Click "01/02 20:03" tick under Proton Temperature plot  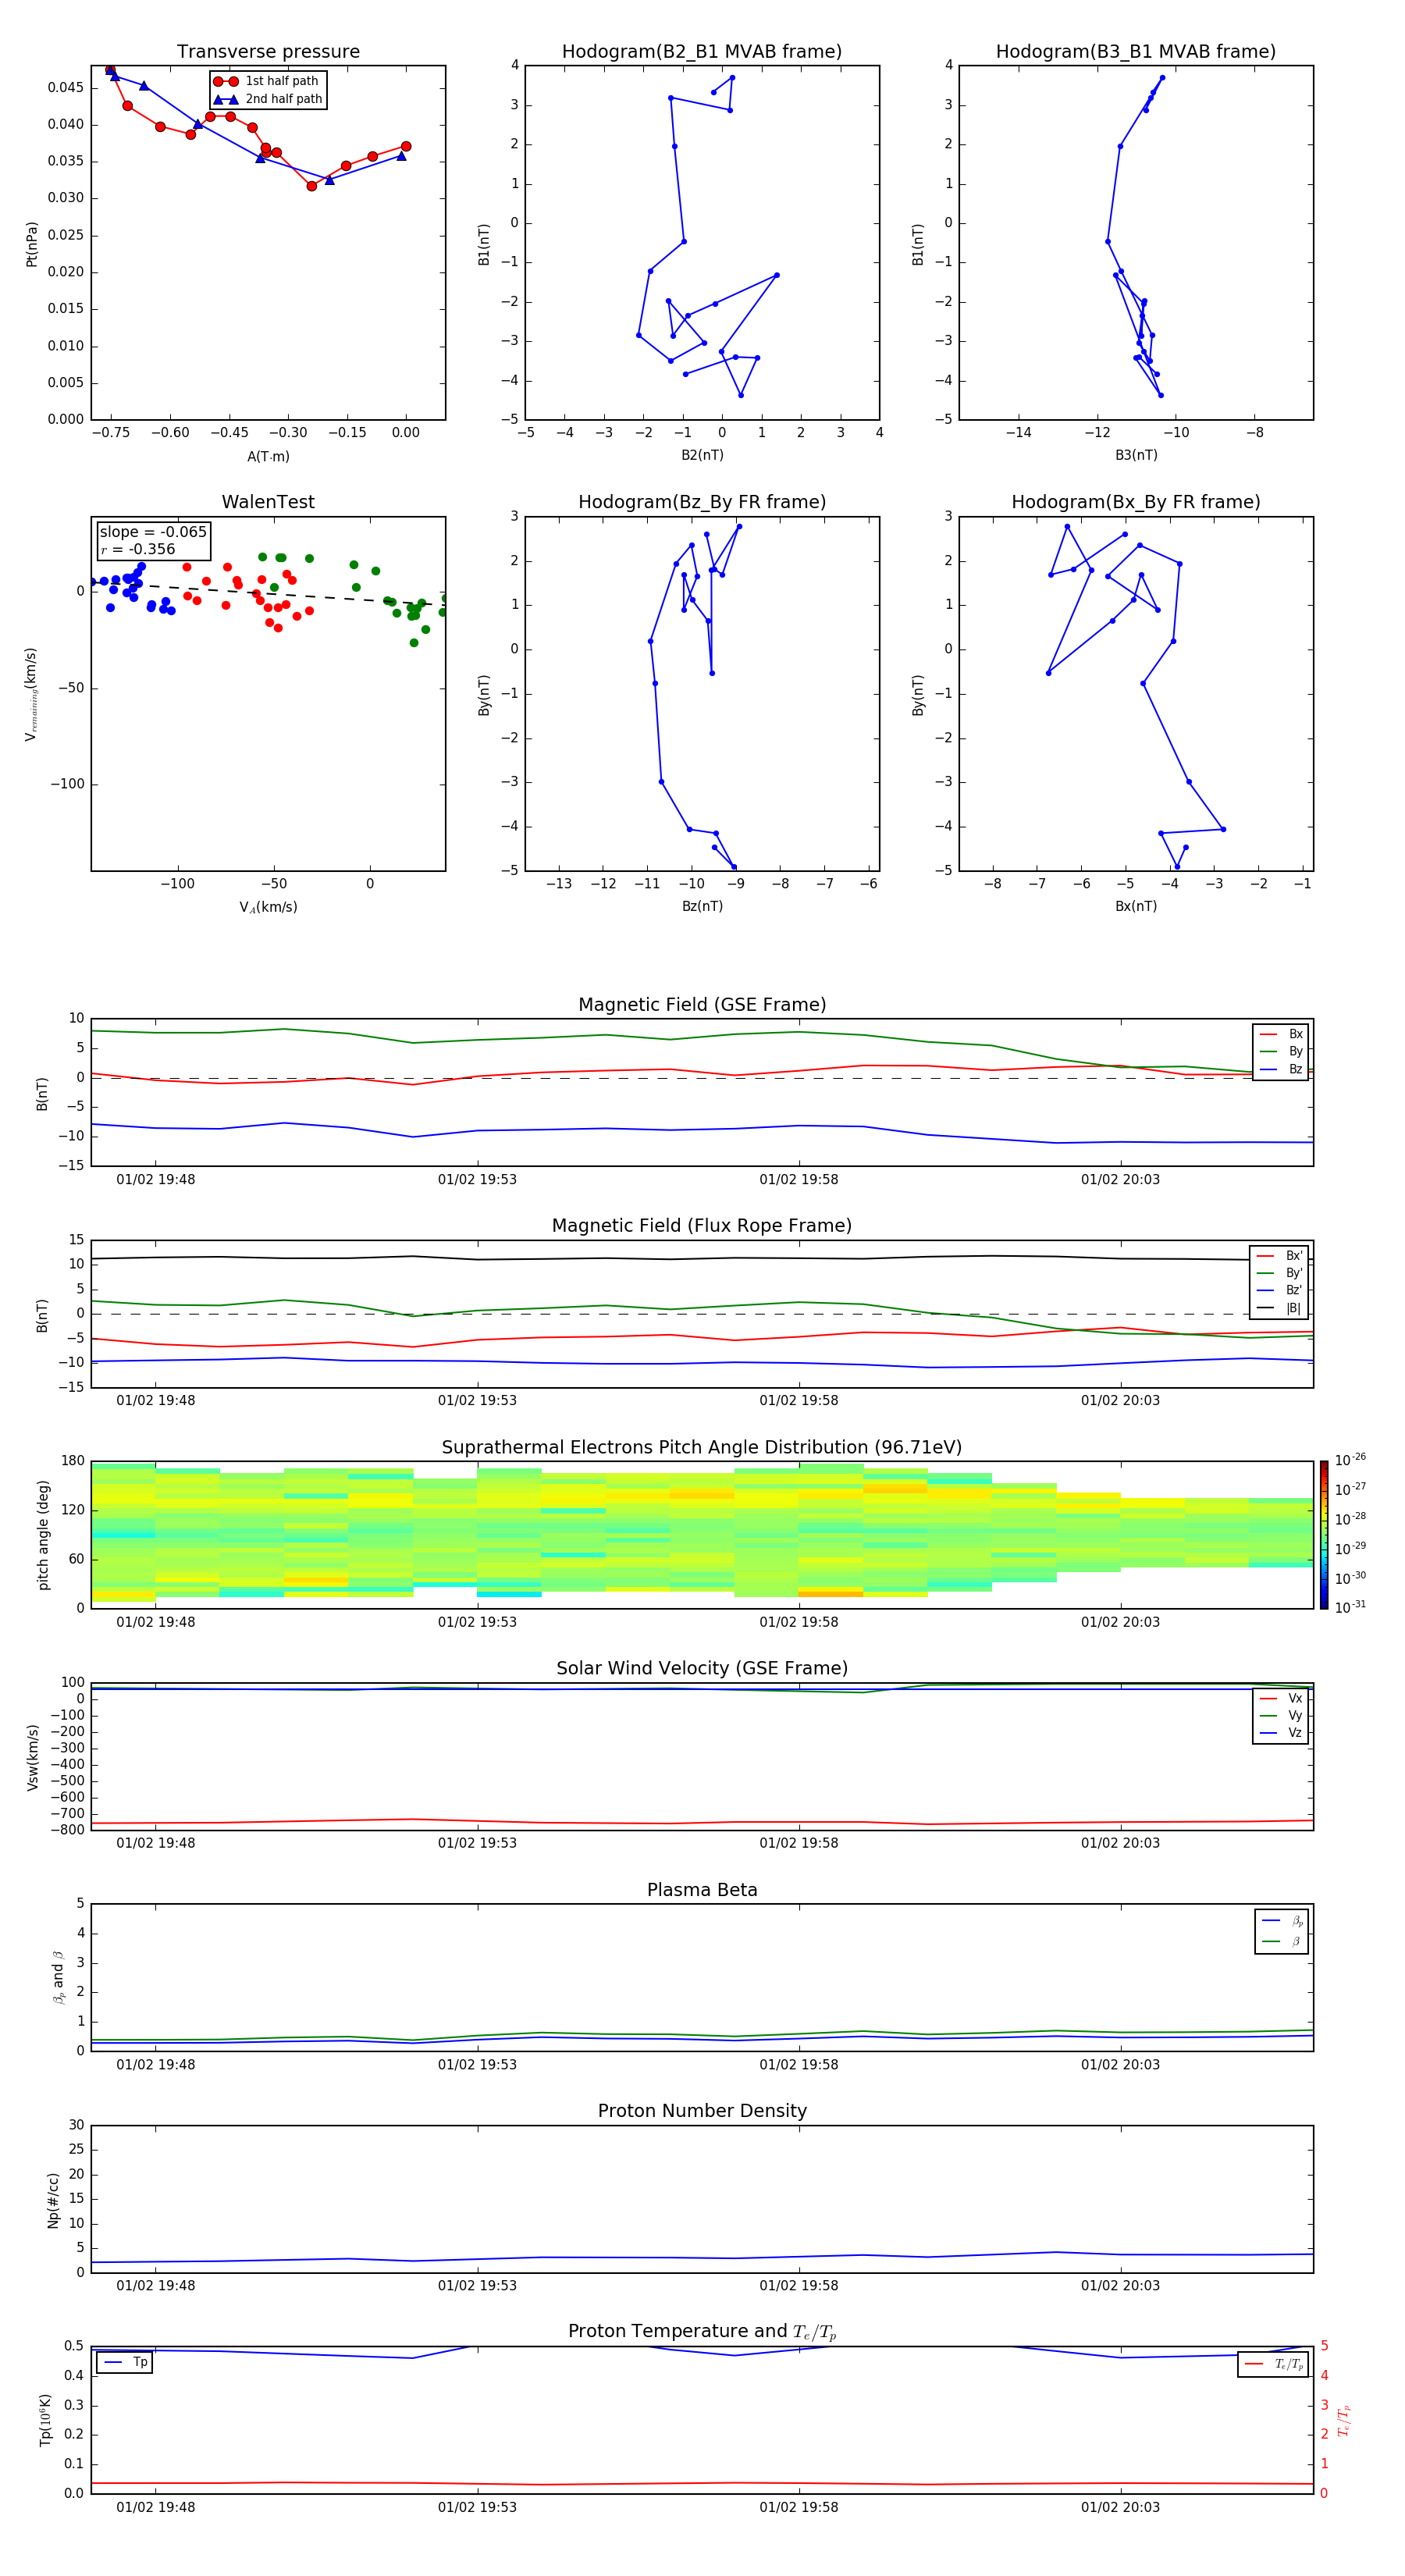[x=1120, y=2507]
